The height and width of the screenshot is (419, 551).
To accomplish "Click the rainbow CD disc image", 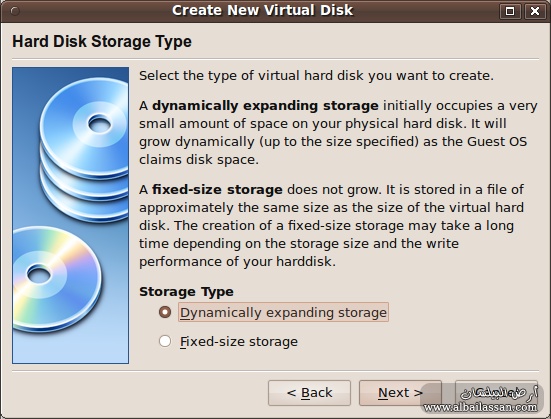I will [57, 279].
